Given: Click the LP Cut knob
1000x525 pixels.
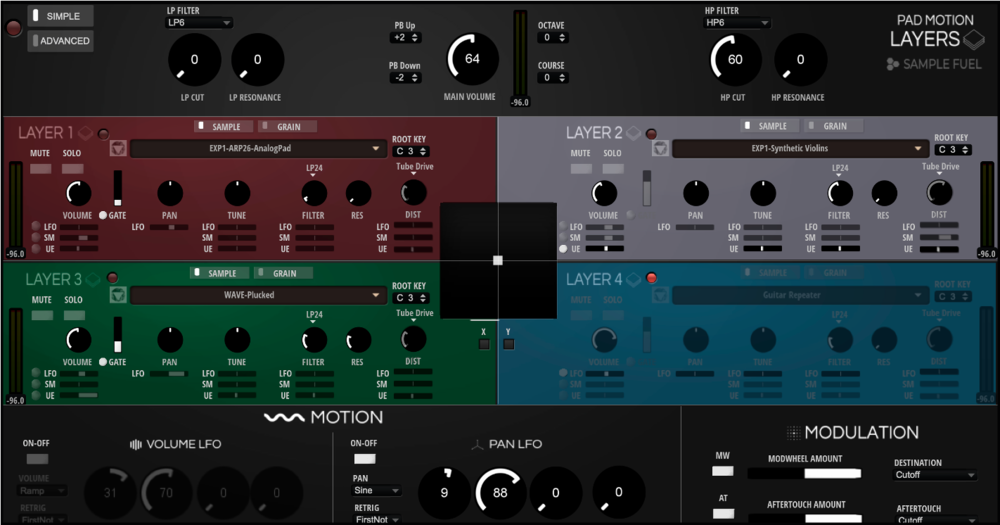Looking at the screenshot, I should (x=194, y=59).
